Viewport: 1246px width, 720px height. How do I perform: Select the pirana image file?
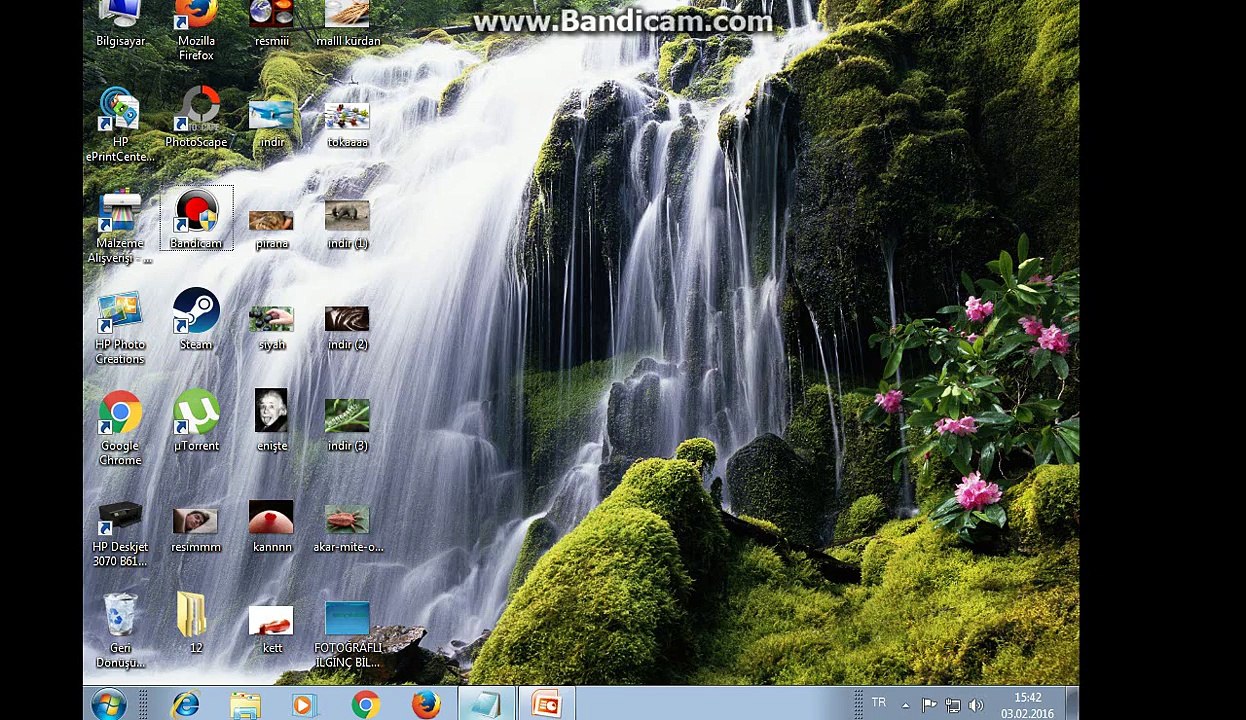click(x=271, y=228)
